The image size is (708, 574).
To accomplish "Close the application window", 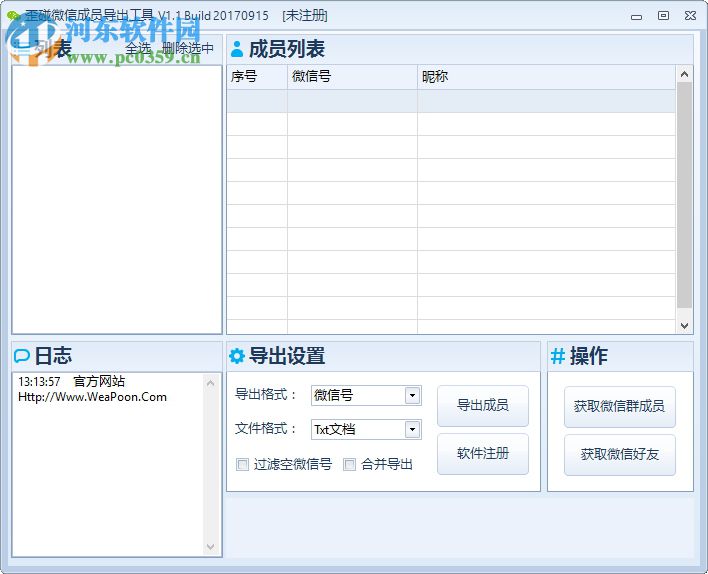I will [x=690, y=16].
